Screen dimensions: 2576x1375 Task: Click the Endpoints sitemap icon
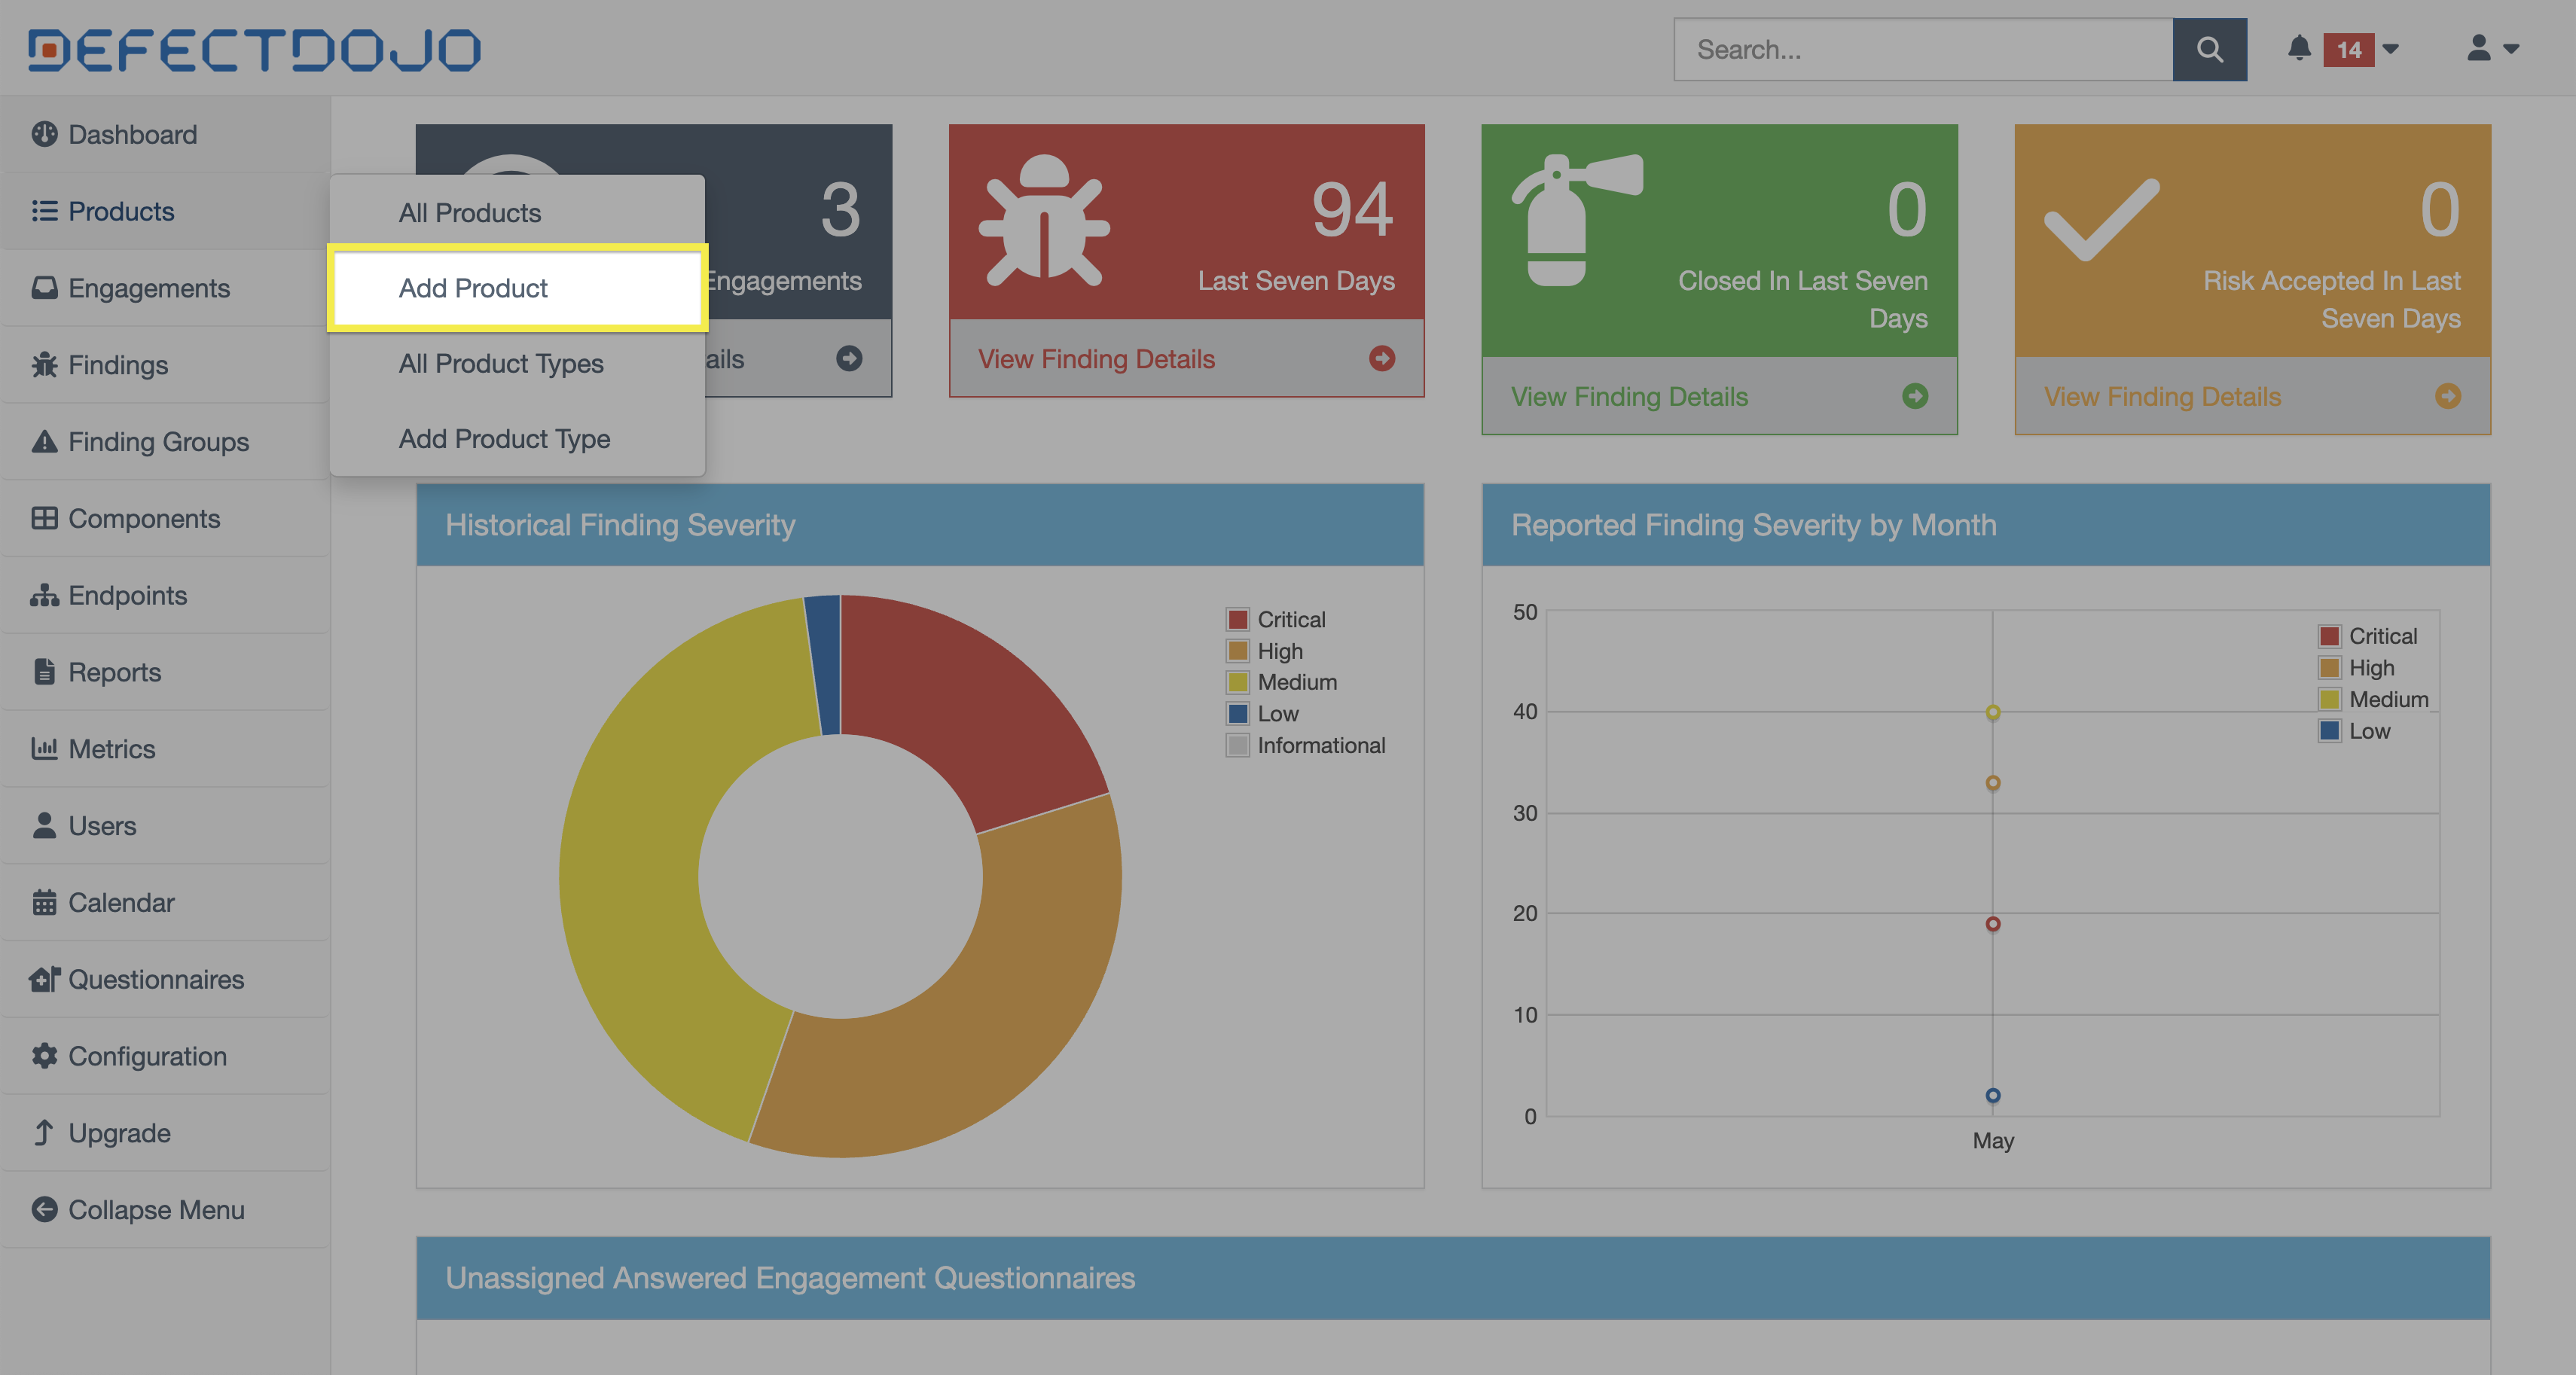click(44, 595)
